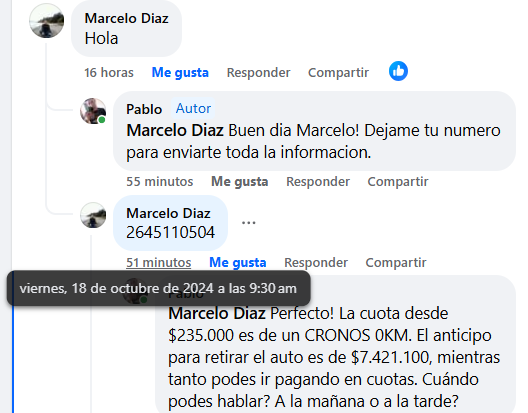
Task: Open the three-dots options on the 2645110504 comment
Action: tap(249, 223)
